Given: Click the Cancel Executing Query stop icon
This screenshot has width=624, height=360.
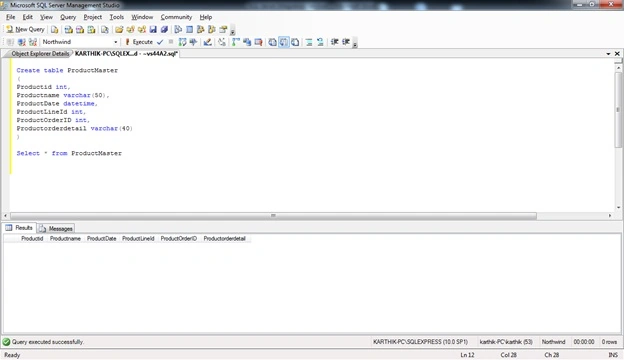Looking at the screenshot, I should (x=171, y=42).
